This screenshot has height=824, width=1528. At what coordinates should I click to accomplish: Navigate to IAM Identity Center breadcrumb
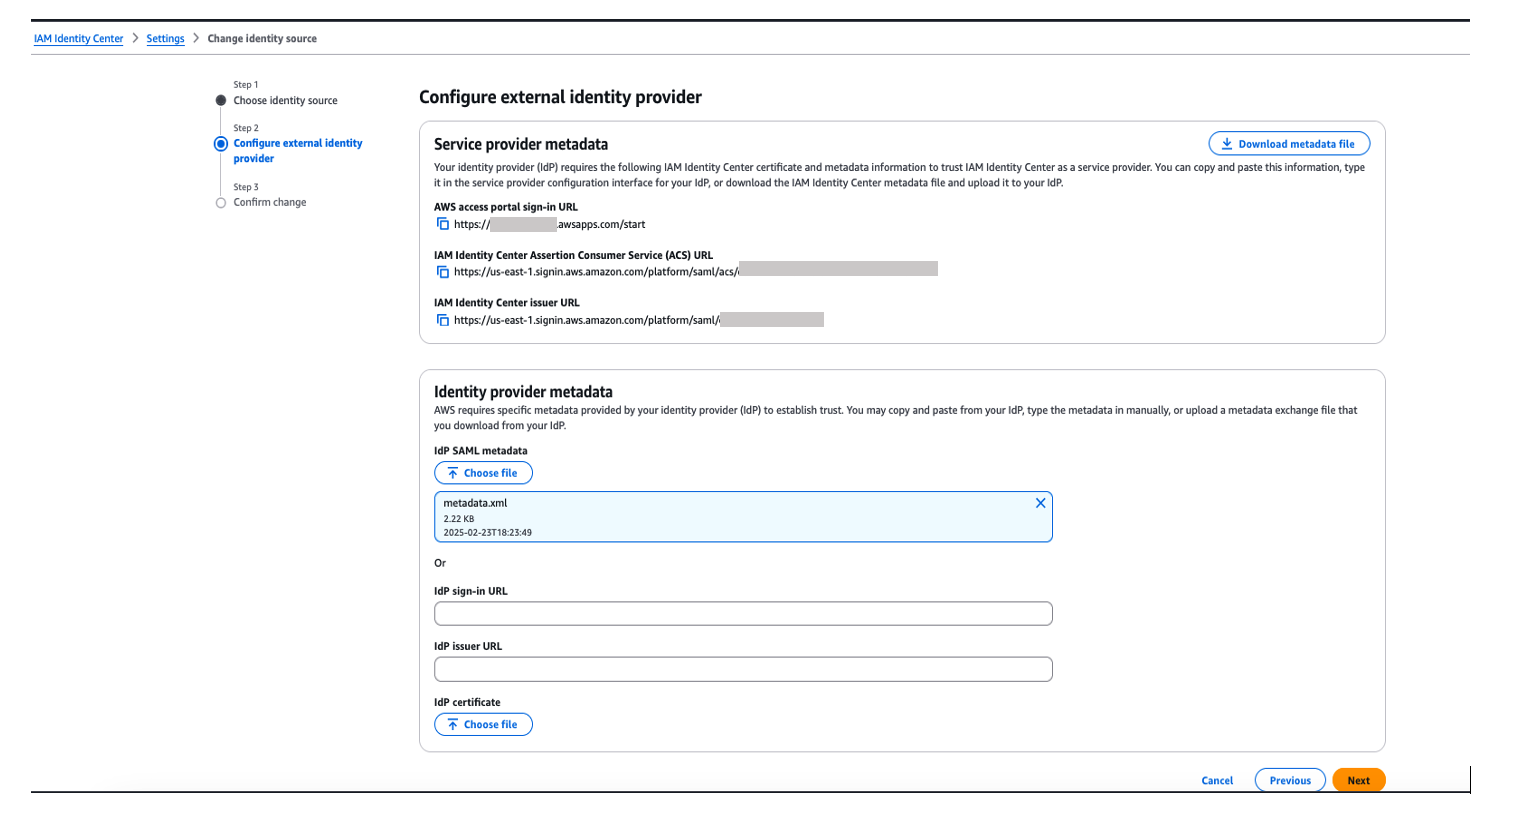click(x=78, y=38)
